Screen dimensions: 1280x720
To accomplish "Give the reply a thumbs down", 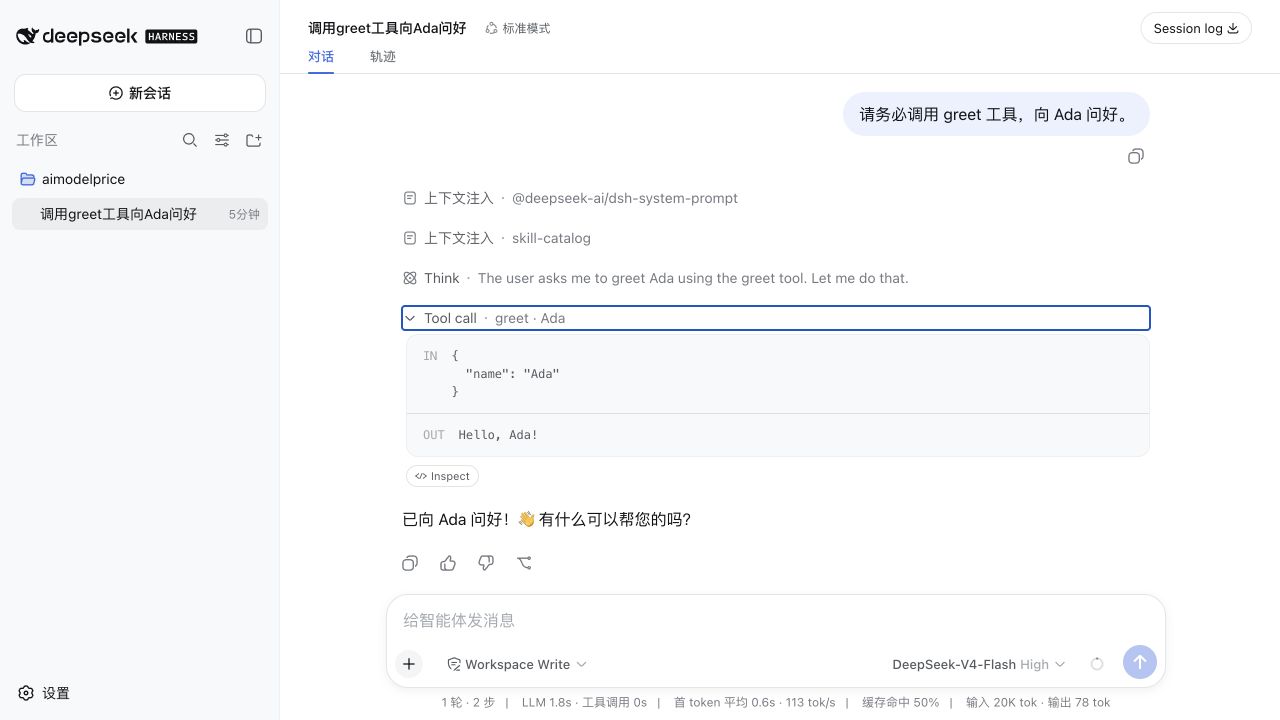I will point(486,563).
